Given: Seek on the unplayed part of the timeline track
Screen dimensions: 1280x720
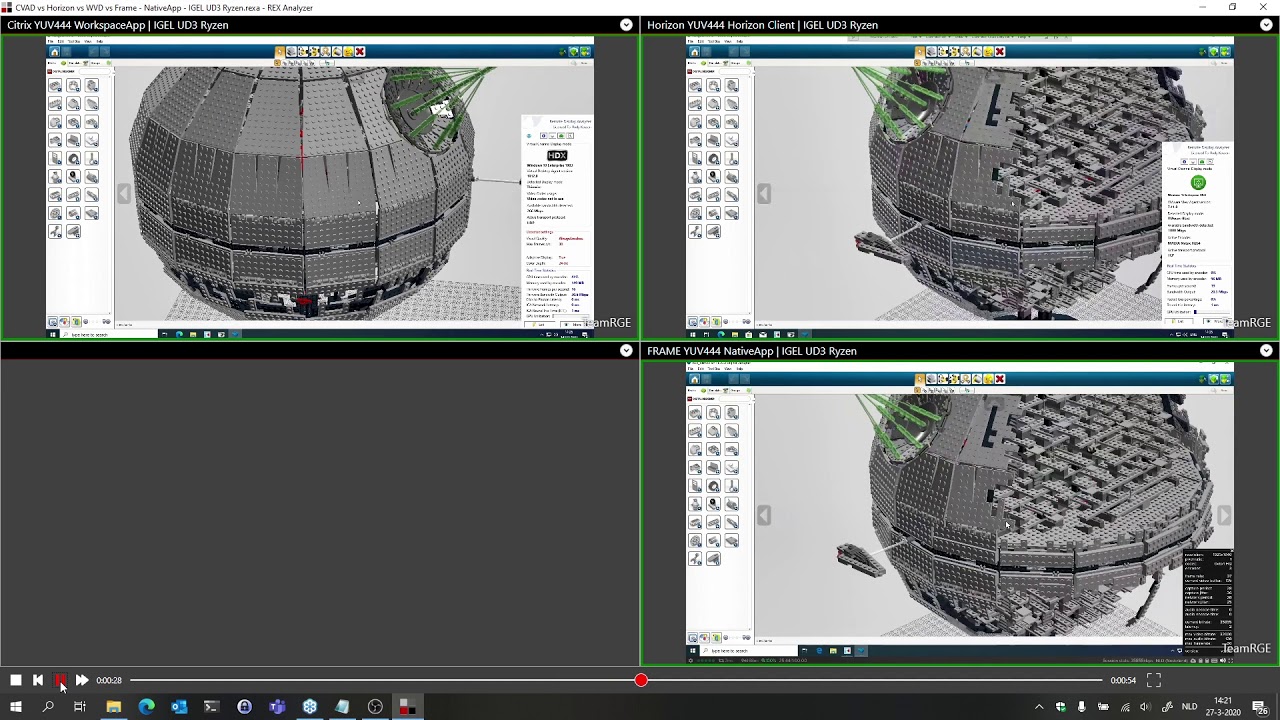Looking at the screenshot, I should point(874,680).
